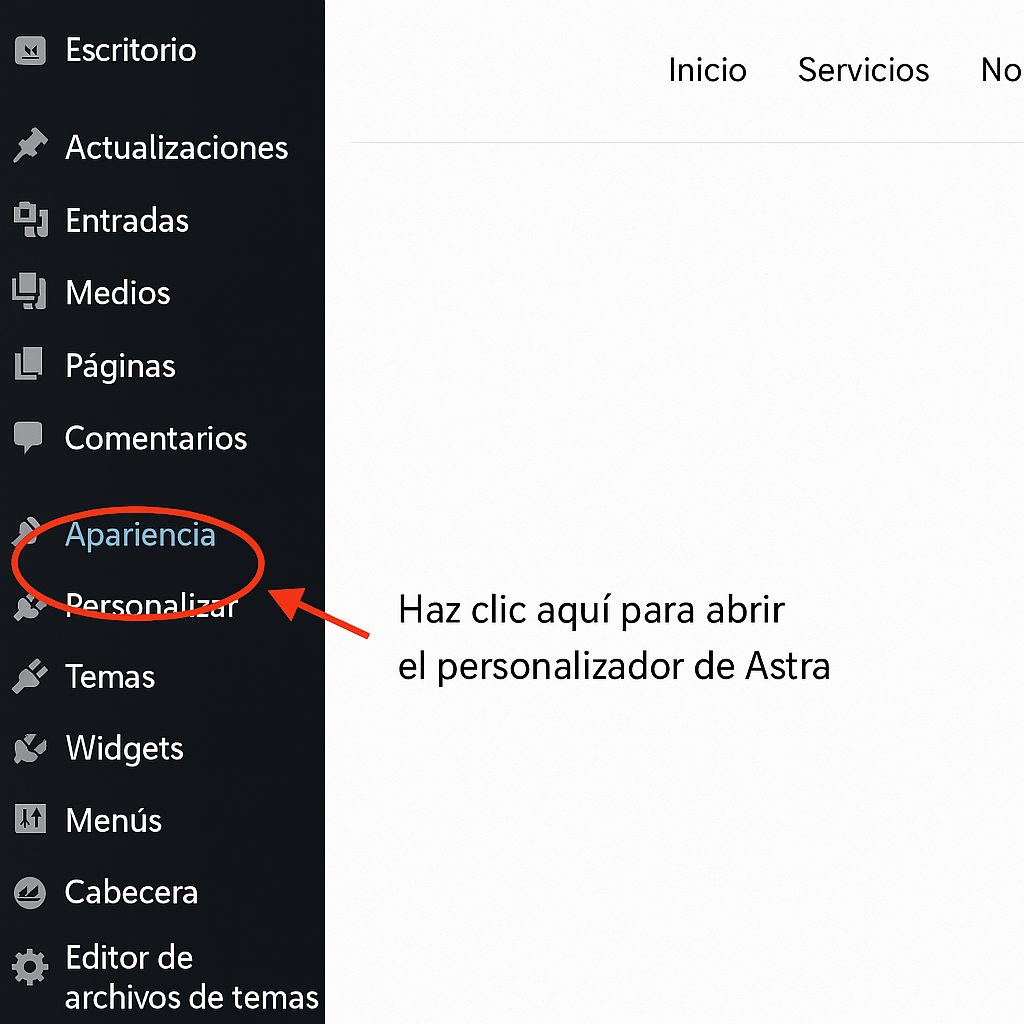1024x1024 pixels.
Task: Click the gear icon for Editor de archivos
Action: 30,967
